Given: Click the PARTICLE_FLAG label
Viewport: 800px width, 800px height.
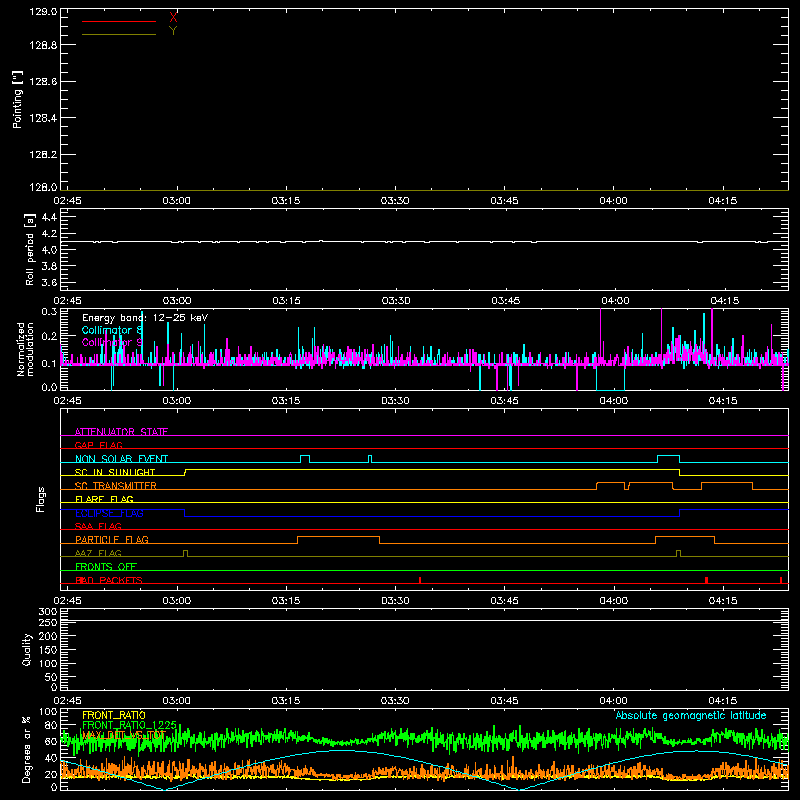Looking at the screenshot, I should 112,539.
